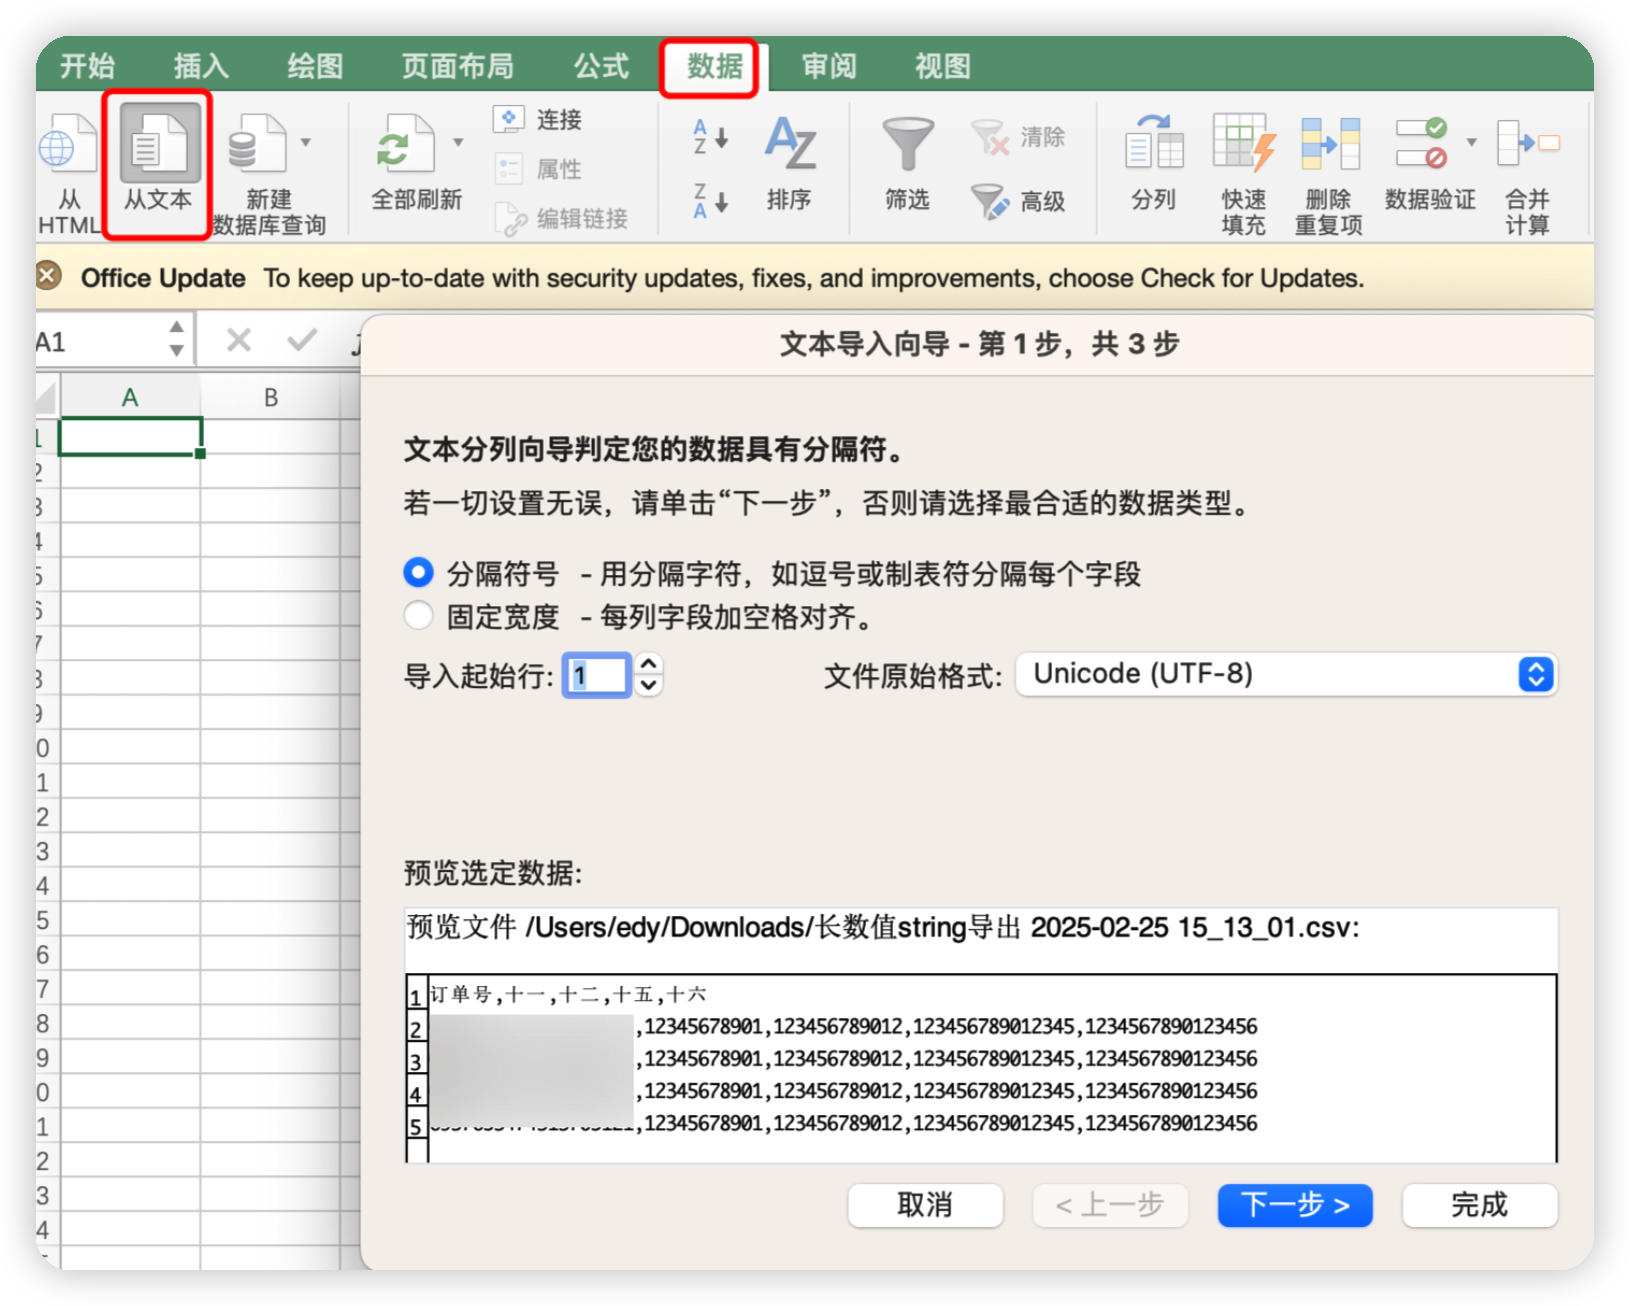This screenshot has width=1630, height=1306.
Task: Switch to the 公式 (Formulas) tab
Action: point(601,66)
